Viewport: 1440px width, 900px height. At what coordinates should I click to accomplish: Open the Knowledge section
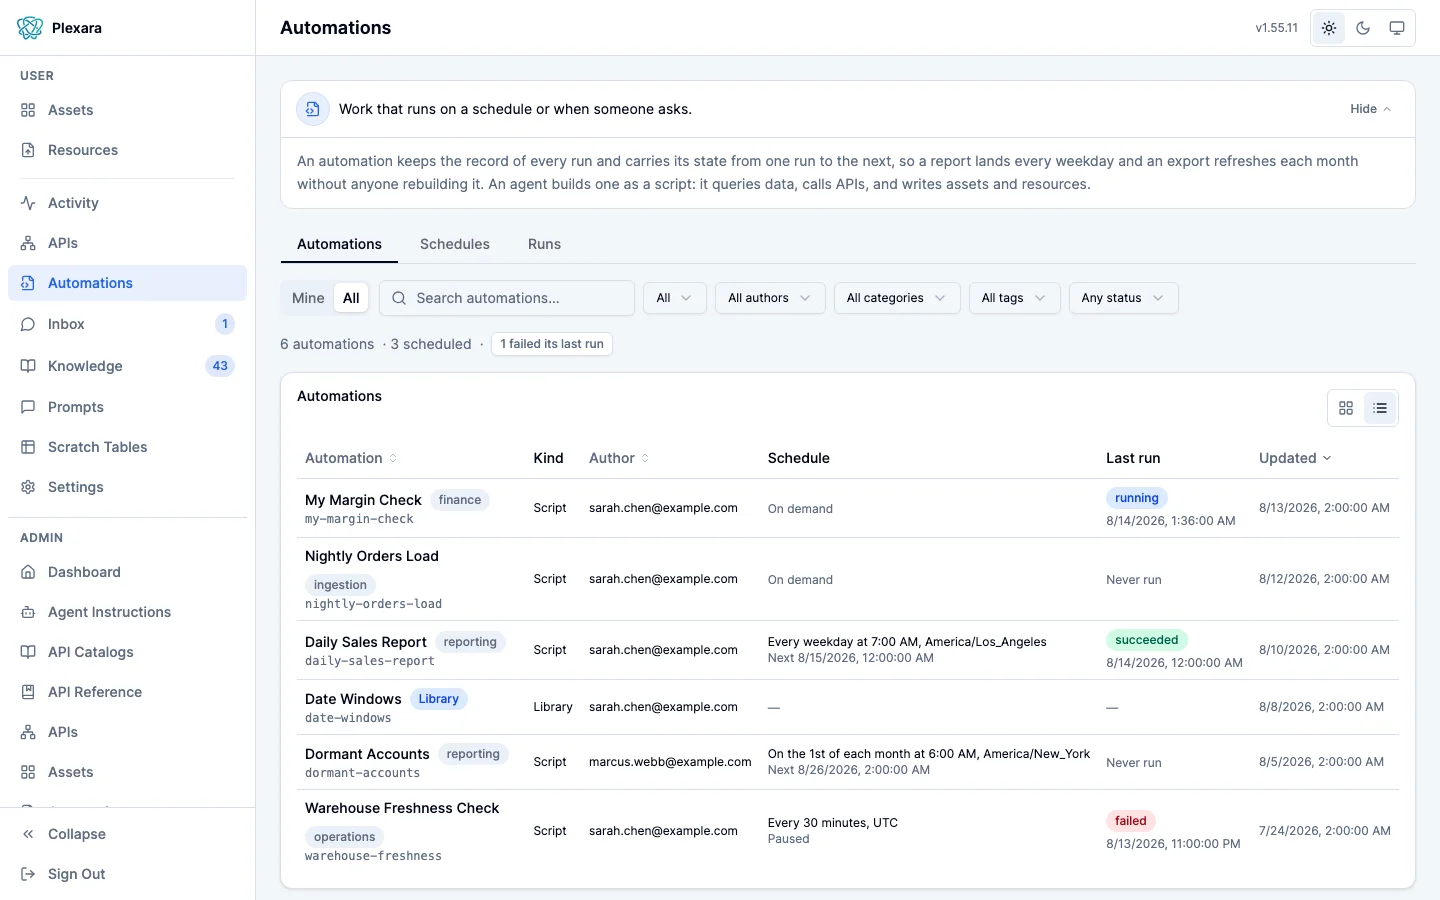point(127,366)
